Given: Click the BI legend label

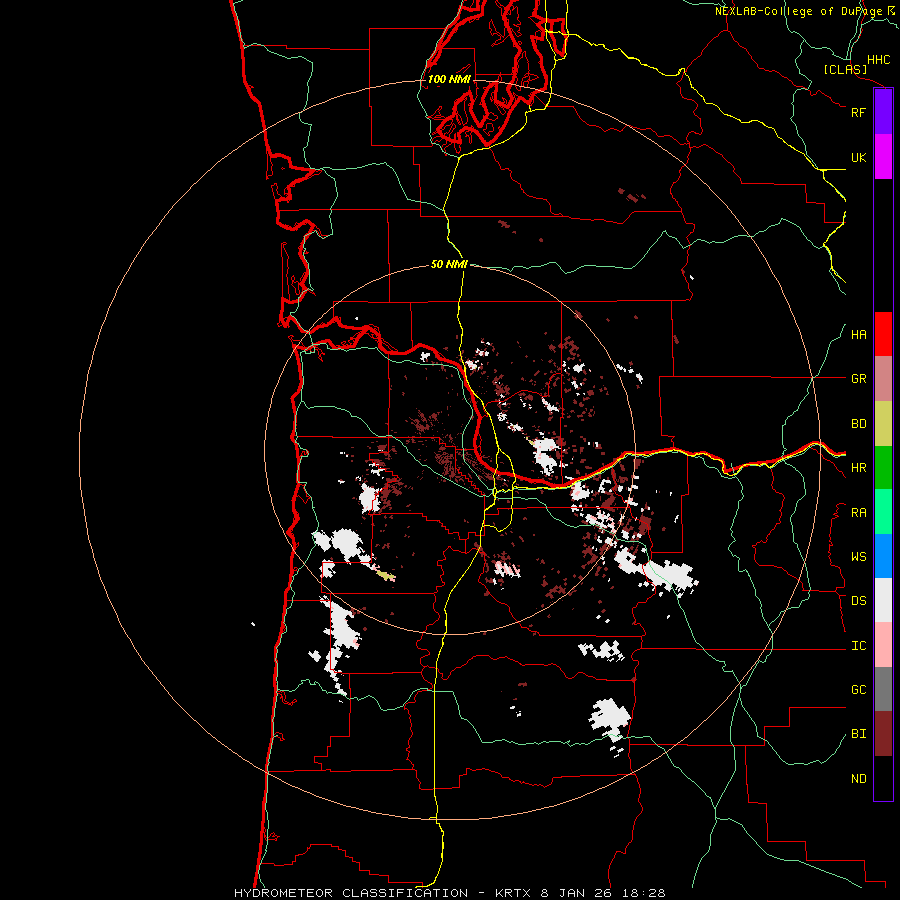Looking at the screenshot, I should pyautogui.click(x=858, y=734).
